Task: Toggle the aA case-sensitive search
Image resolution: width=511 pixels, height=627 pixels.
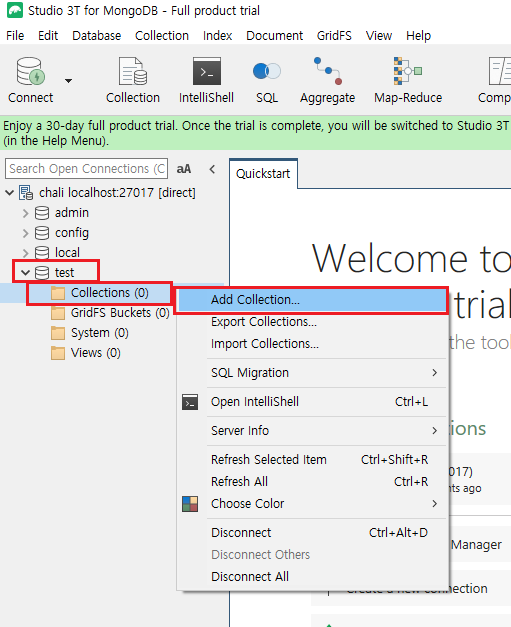Action: (184, 169)
